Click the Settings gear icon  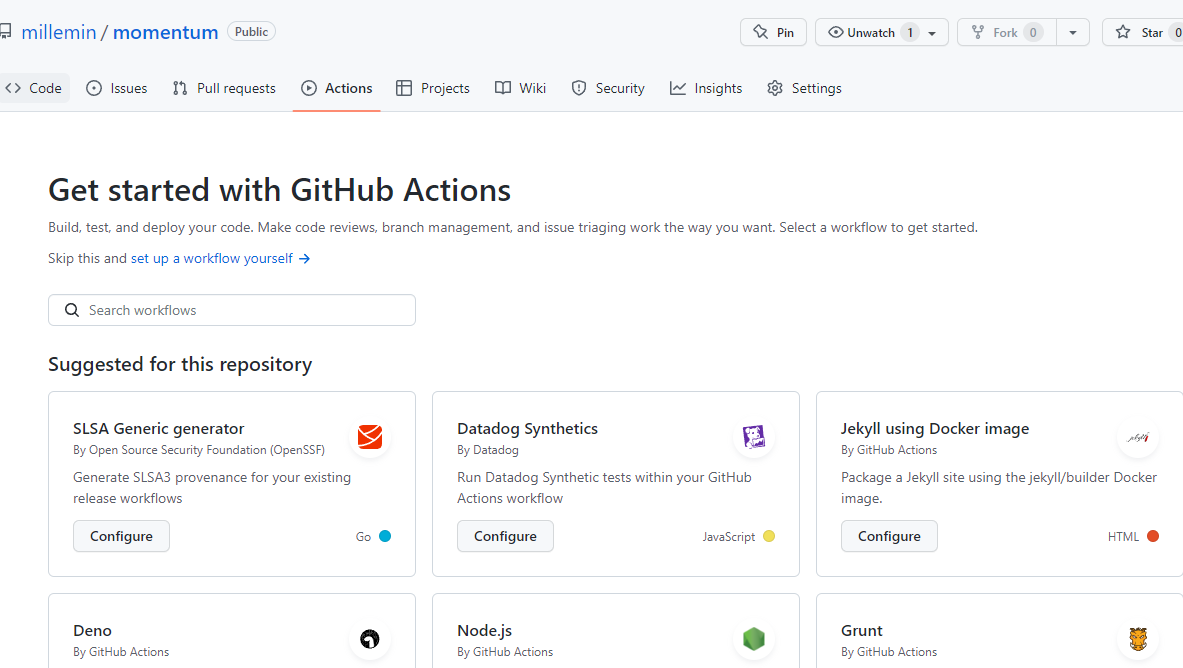click(775, 88)
